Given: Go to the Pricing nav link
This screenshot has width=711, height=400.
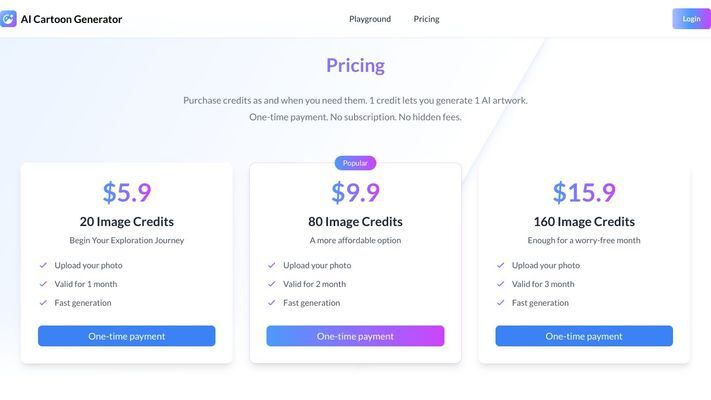Looking at the screenshot, I should (426, 19).
